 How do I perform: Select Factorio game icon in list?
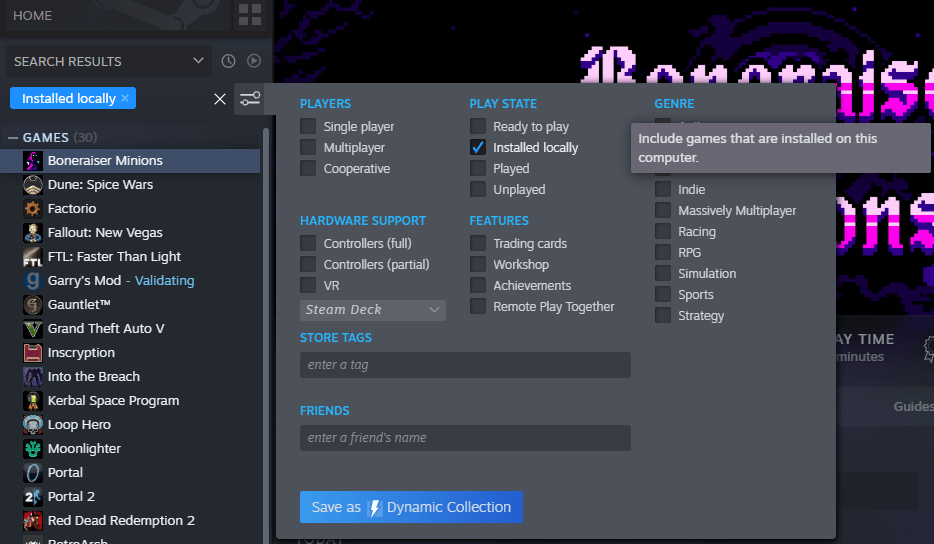pyautogui.click(x=32, y=208)
